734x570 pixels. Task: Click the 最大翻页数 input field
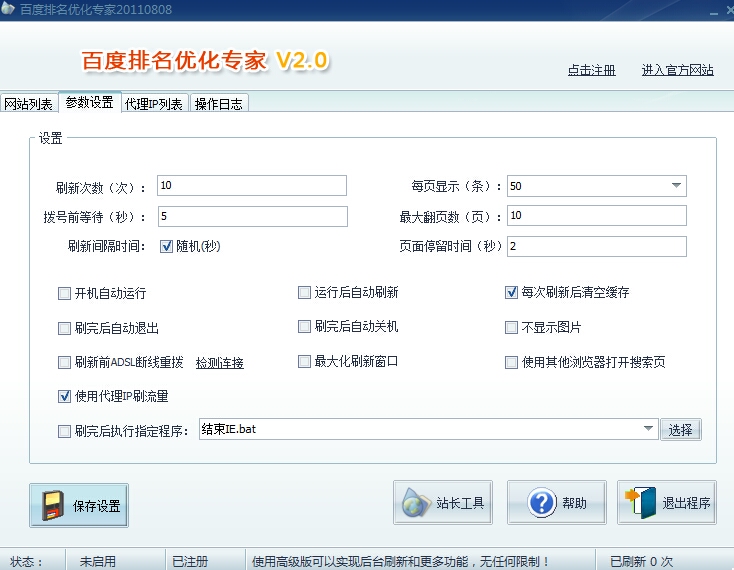tap(597, 215)
